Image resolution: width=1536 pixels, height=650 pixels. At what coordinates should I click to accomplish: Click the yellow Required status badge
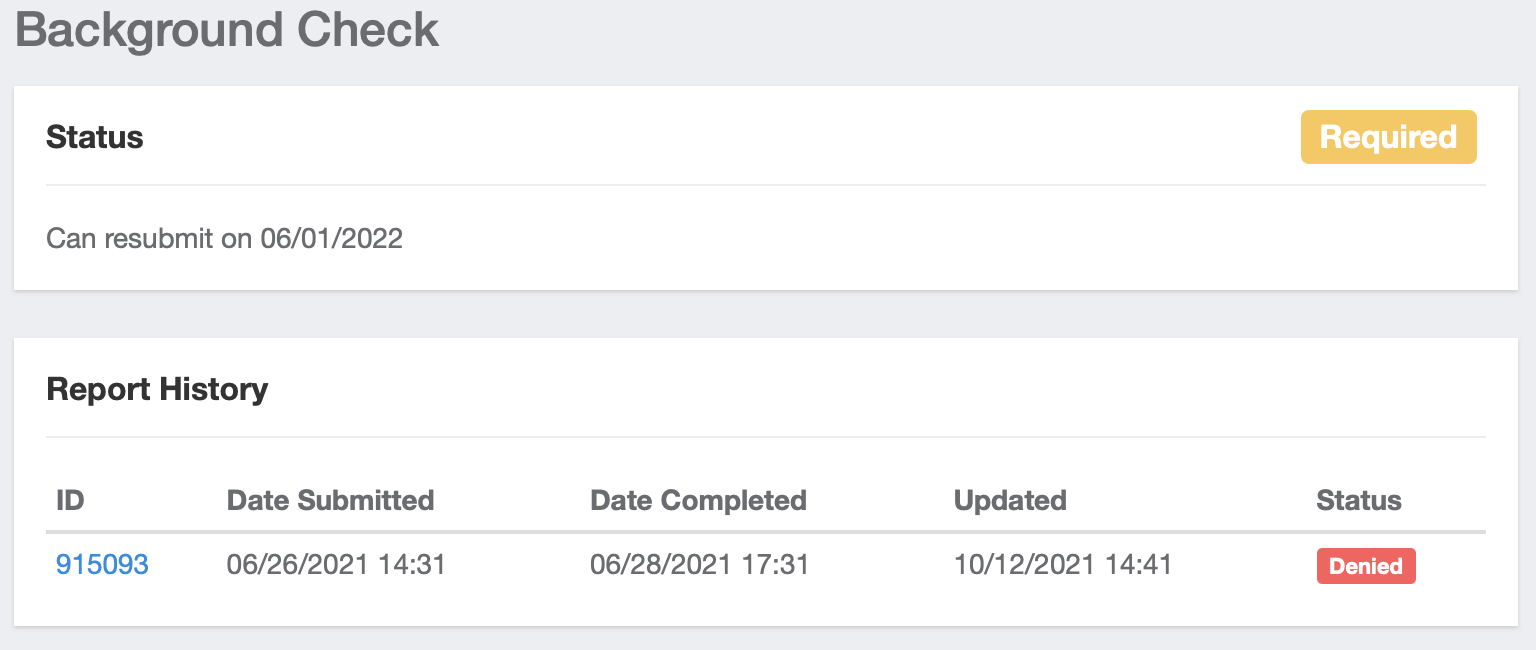click(x=1388, y=137)
